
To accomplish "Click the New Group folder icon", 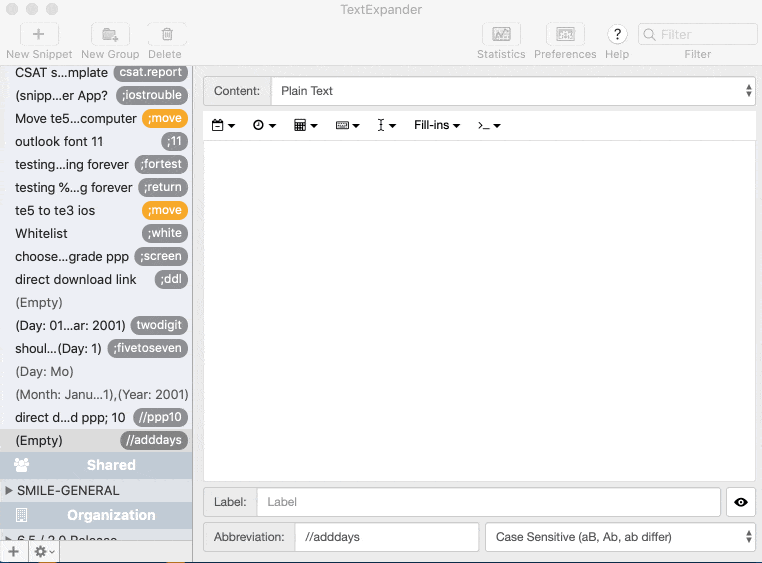I will click(110, 34).
